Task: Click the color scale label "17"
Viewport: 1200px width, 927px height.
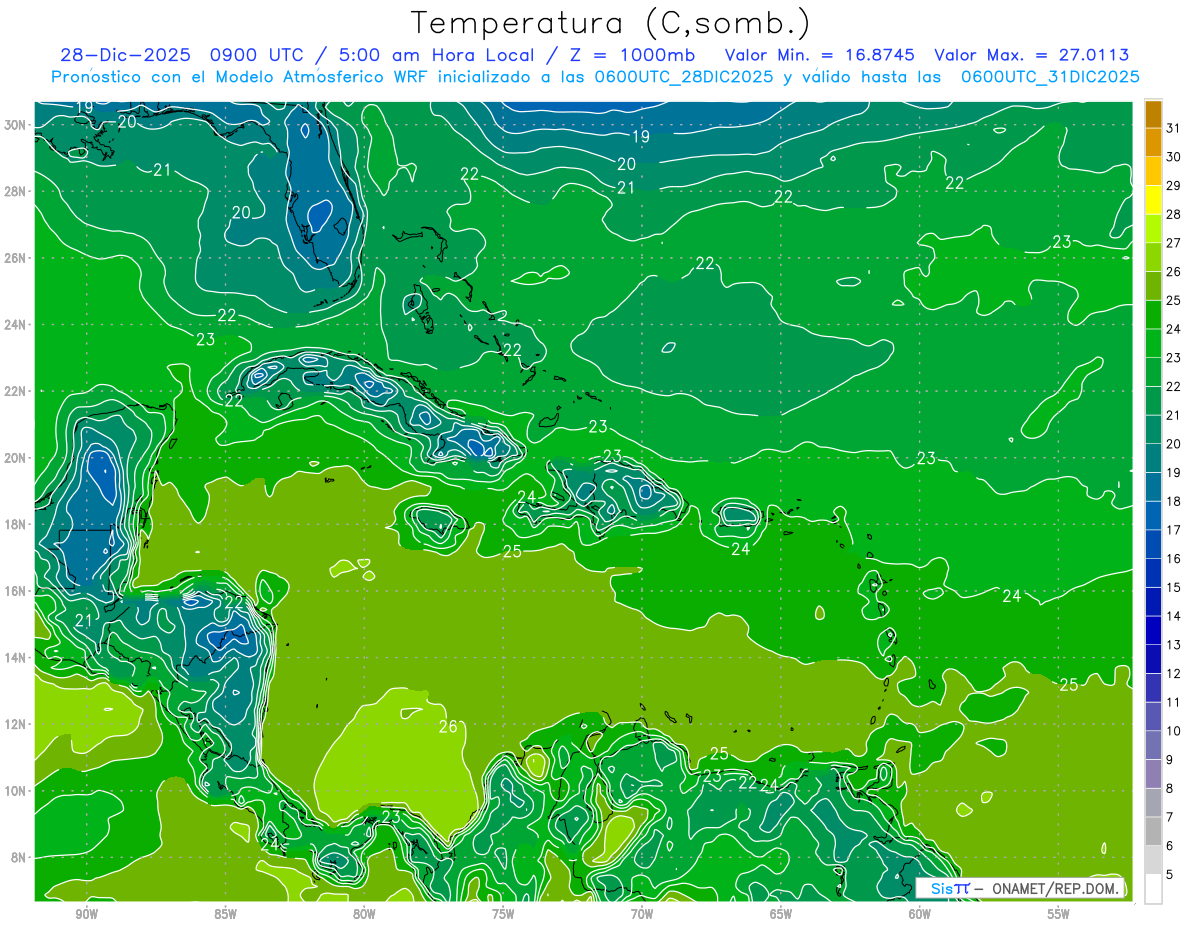Action: 1174,530
